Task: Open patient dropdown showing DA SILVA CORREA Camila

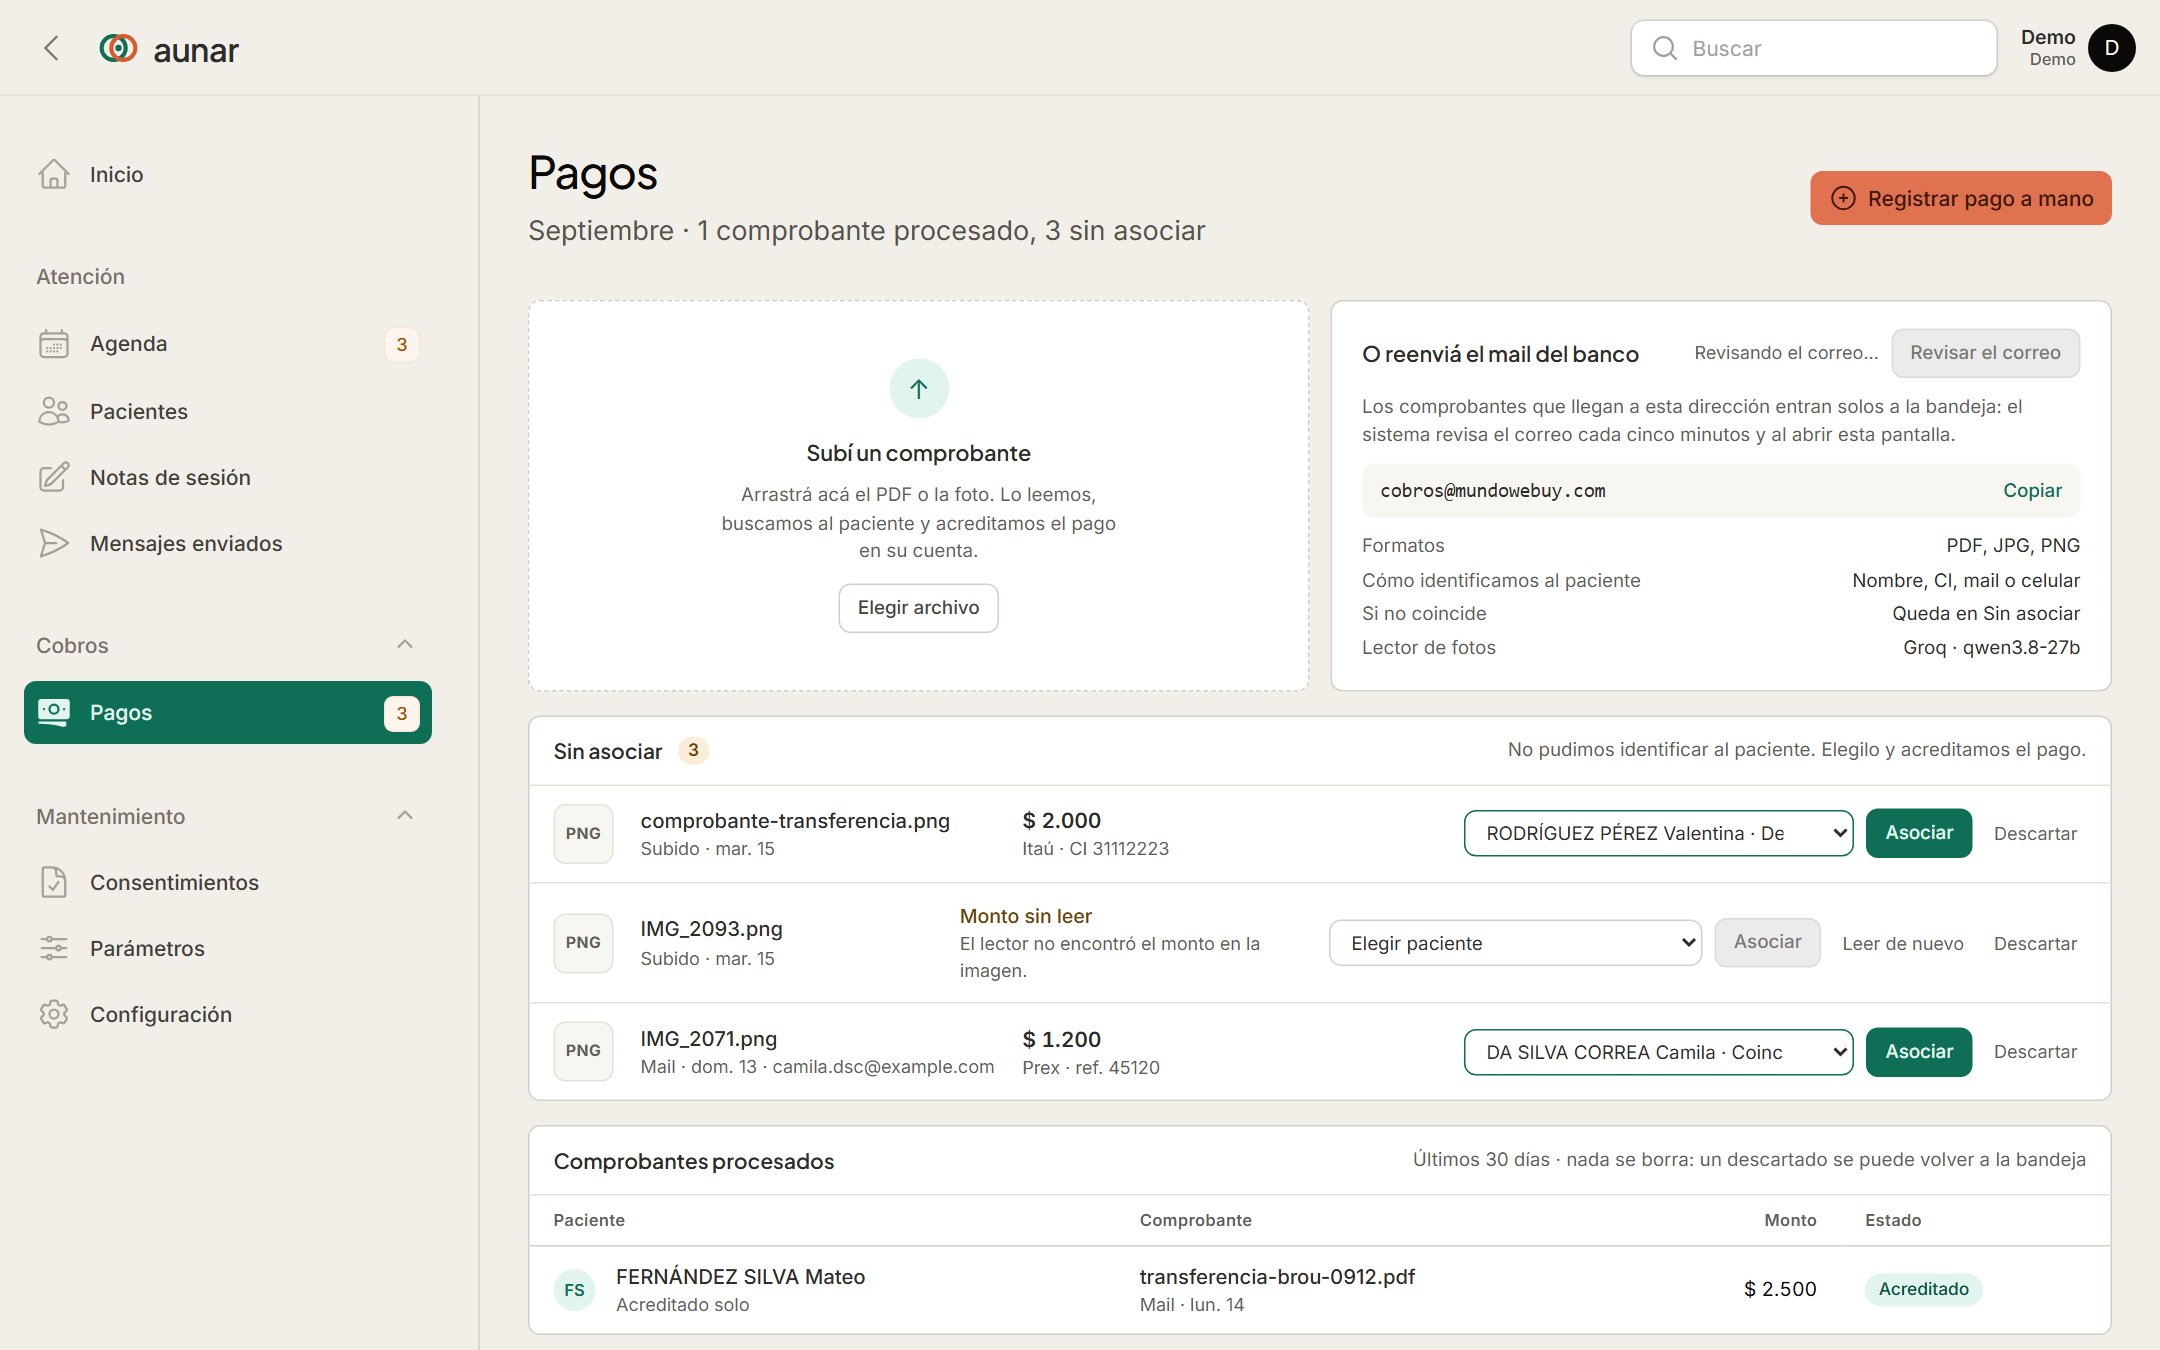Action: click(1658, 1052)
